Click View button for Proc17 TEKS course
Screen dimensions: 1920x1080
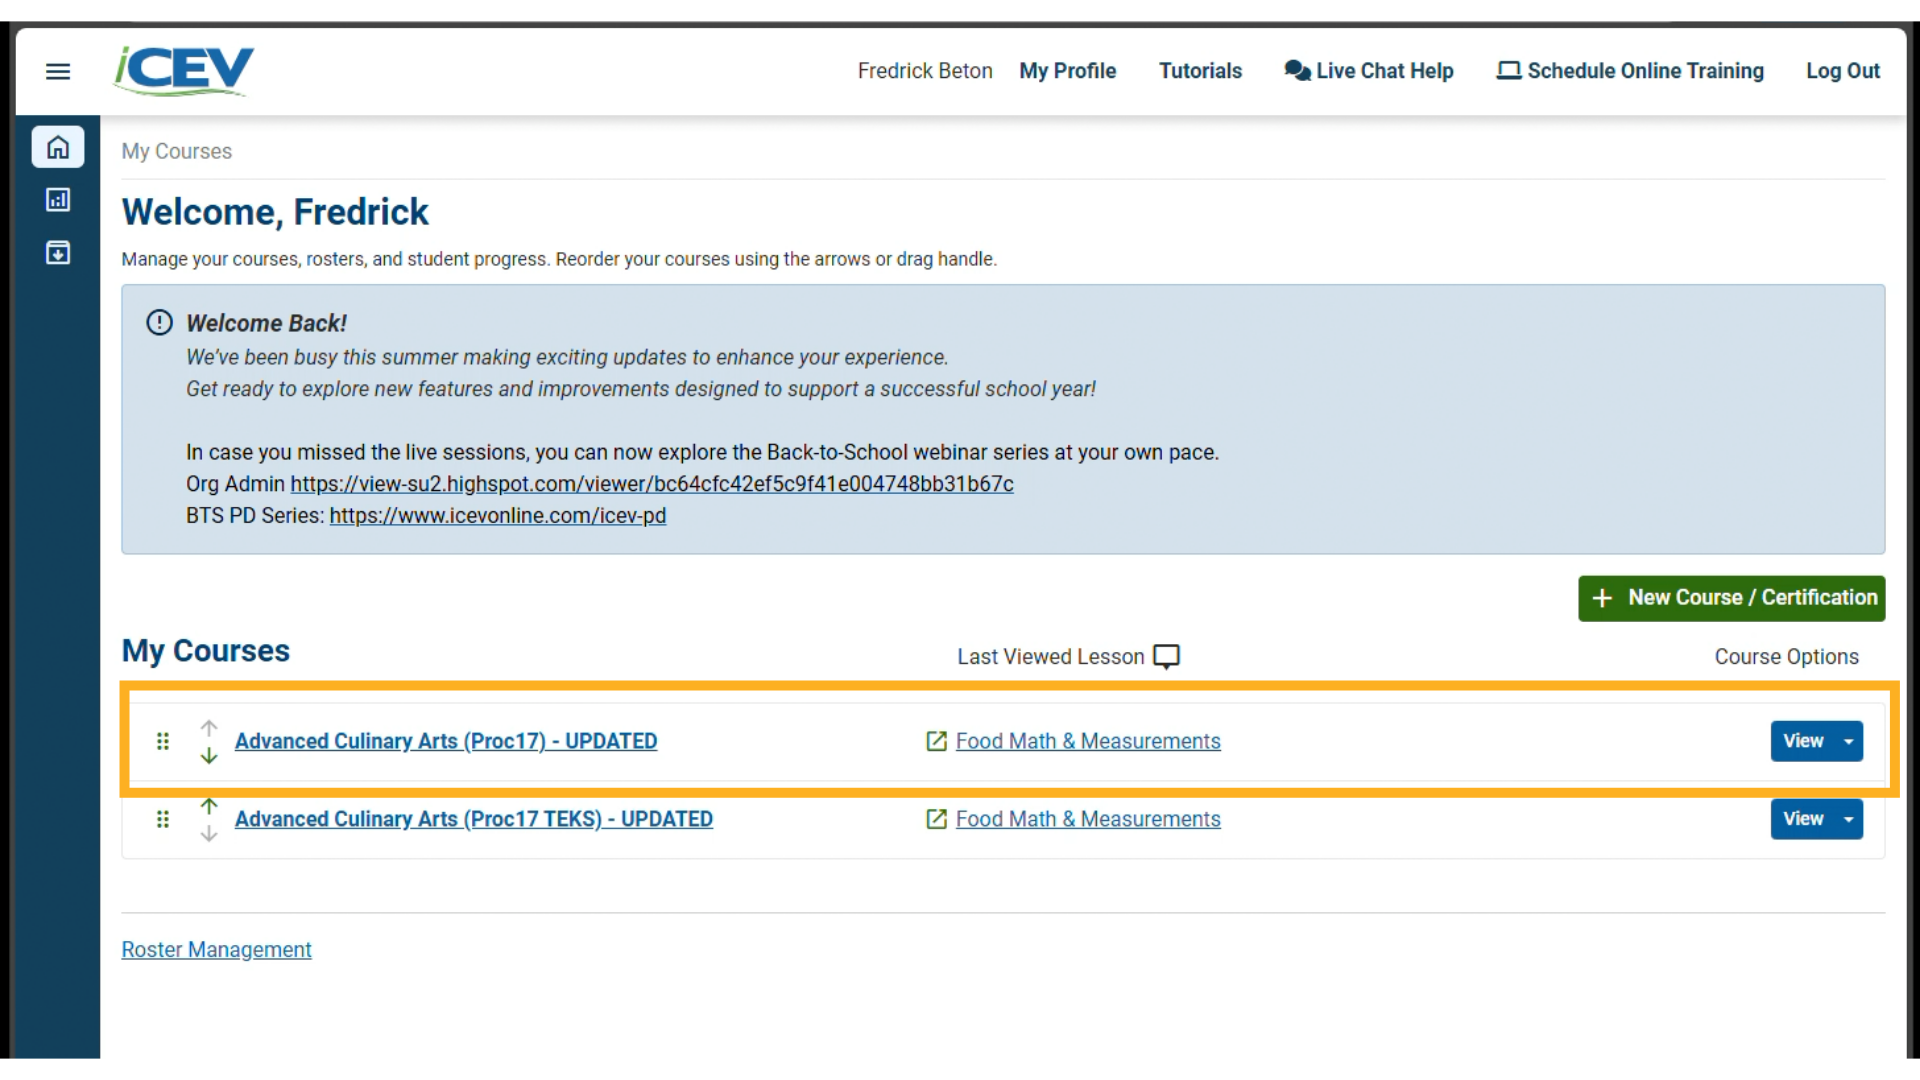click(1803, 819)
